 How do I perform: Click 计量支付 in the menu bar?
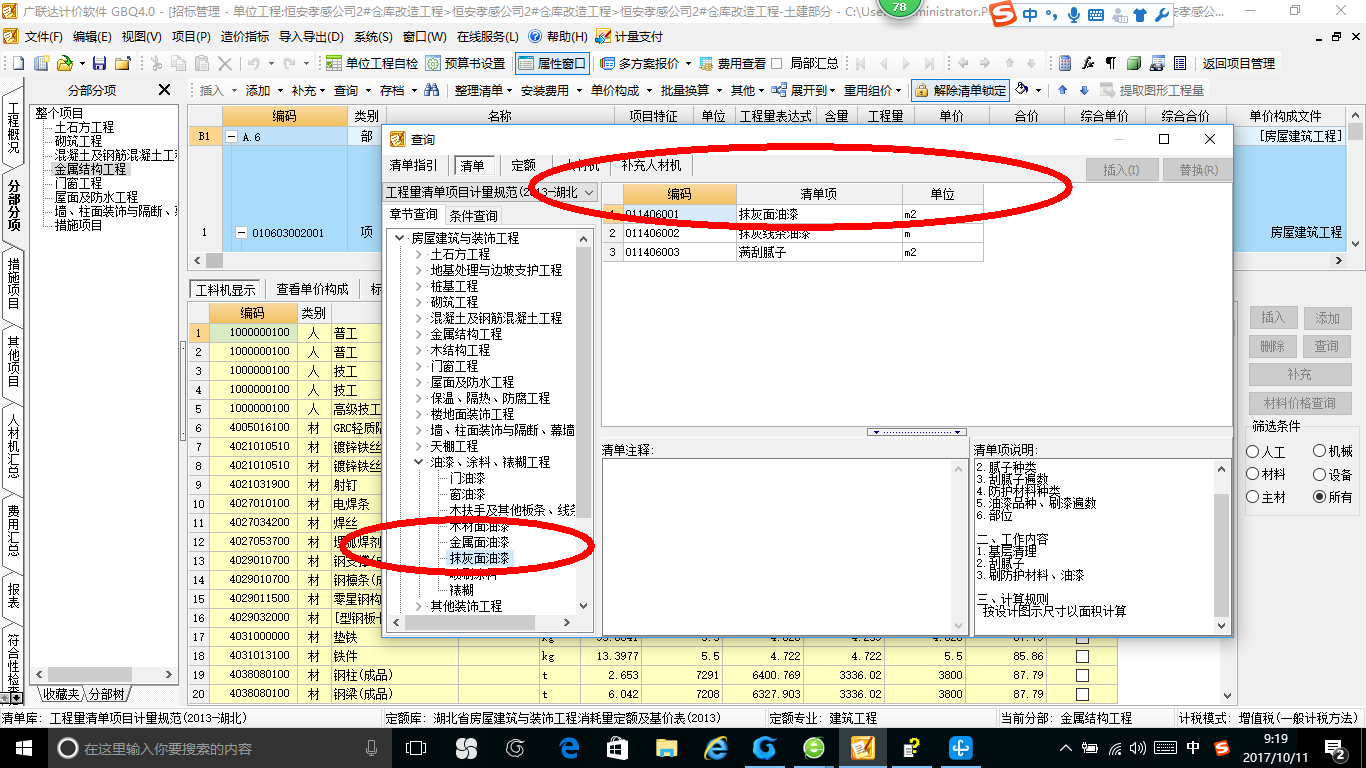click(629, 36)
